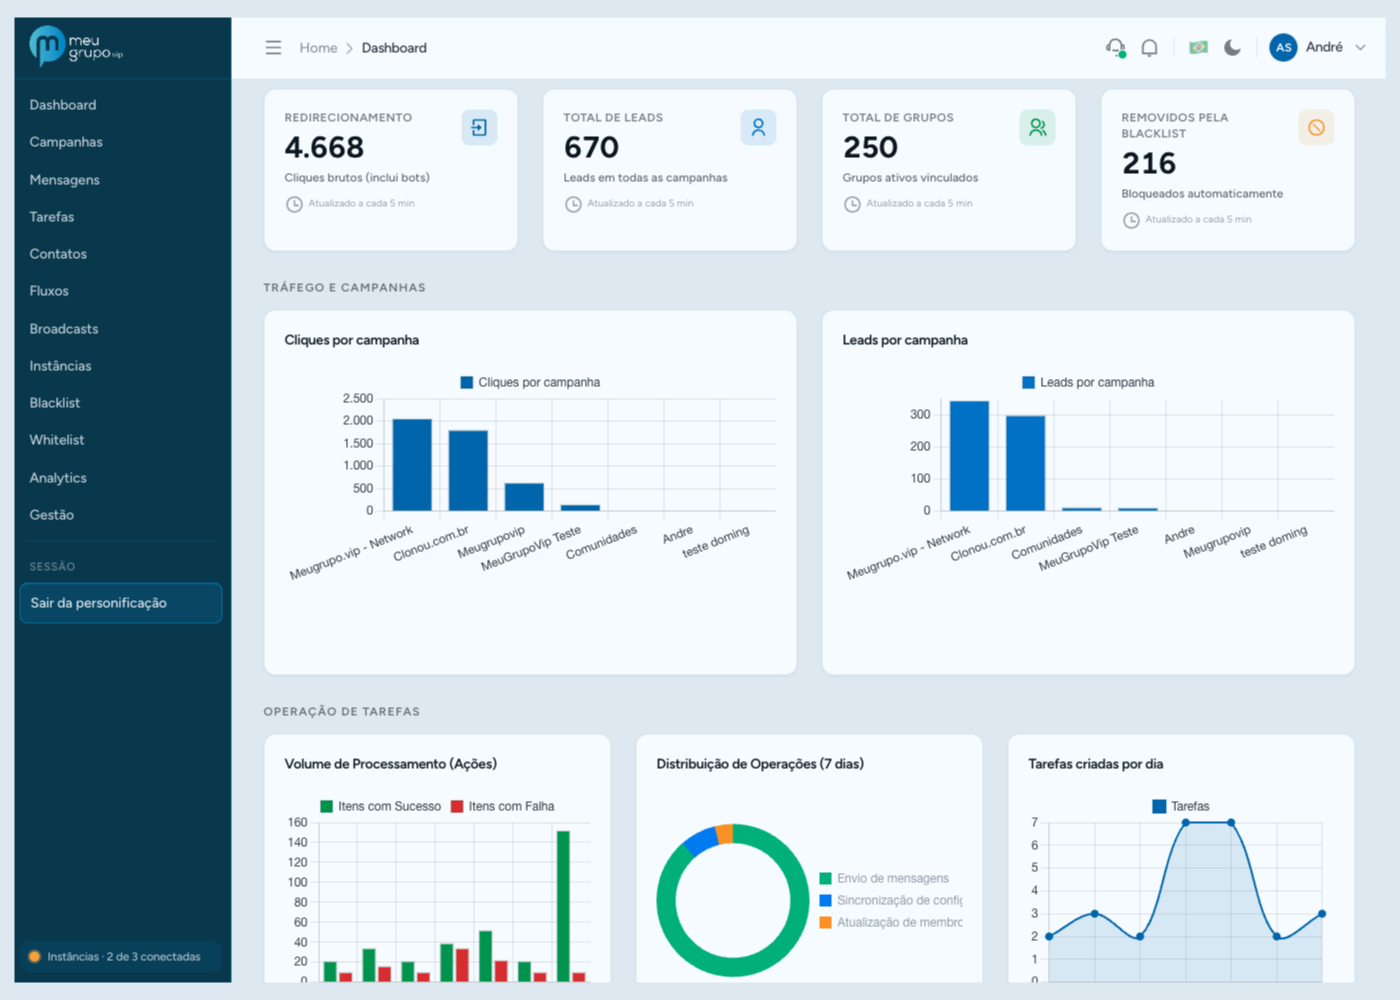Click Clonou.com.br leads bar
The height and width of the screenshot is (1000, 1400).
point(1025,463)
